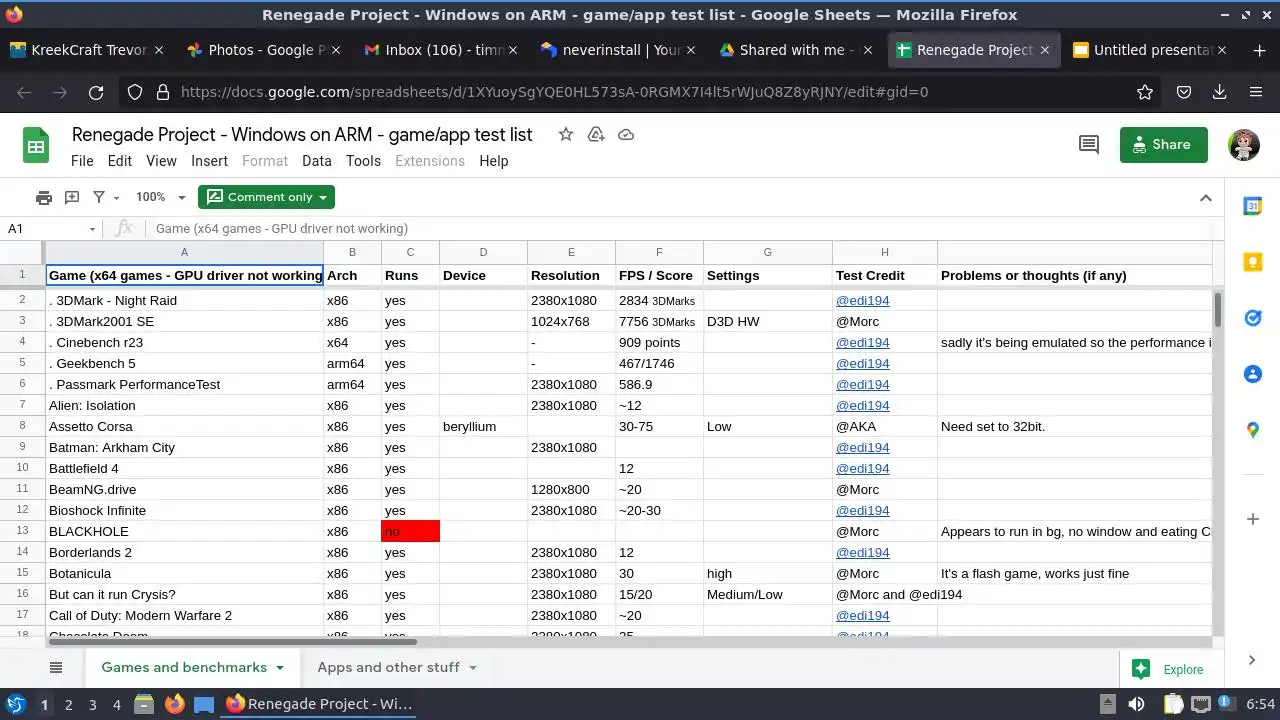Click the Name box showing A1

click(x=44, y=229)
